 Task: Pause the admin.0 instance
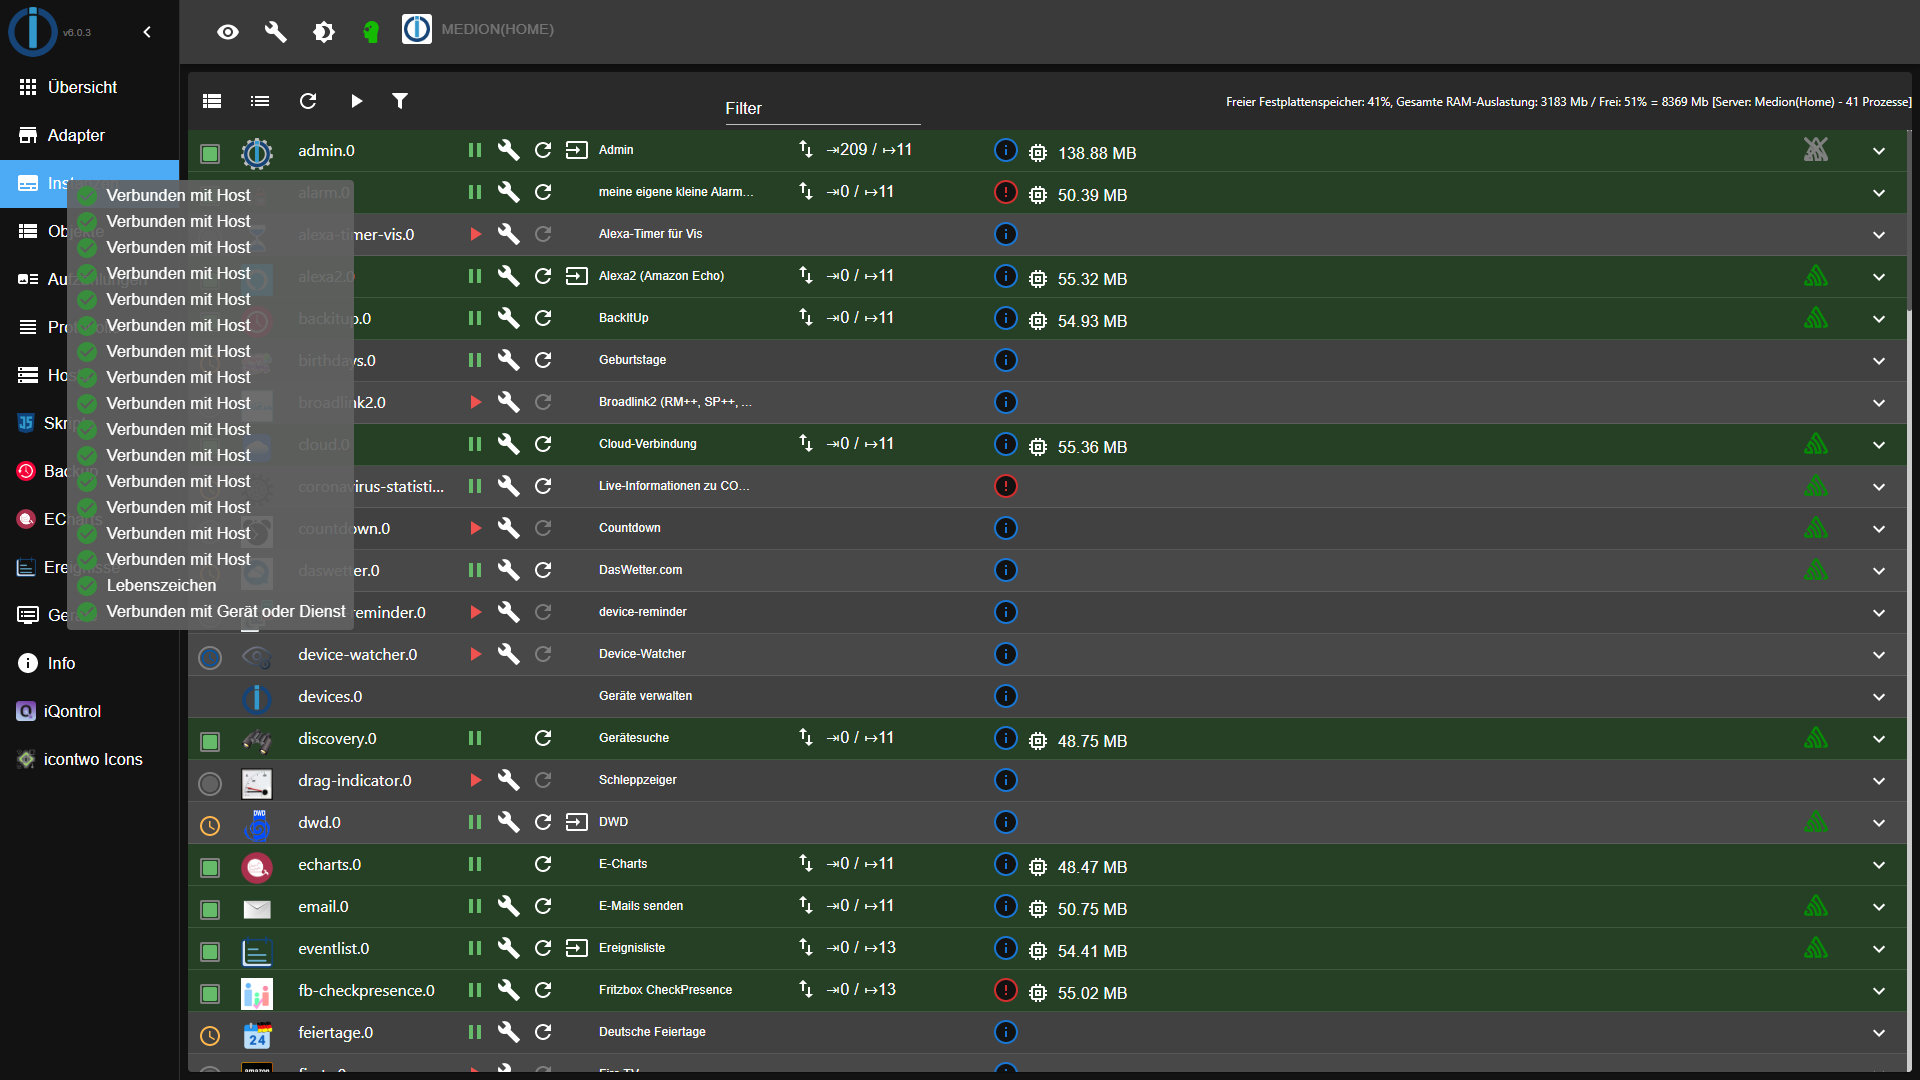[x=475, y=150]
